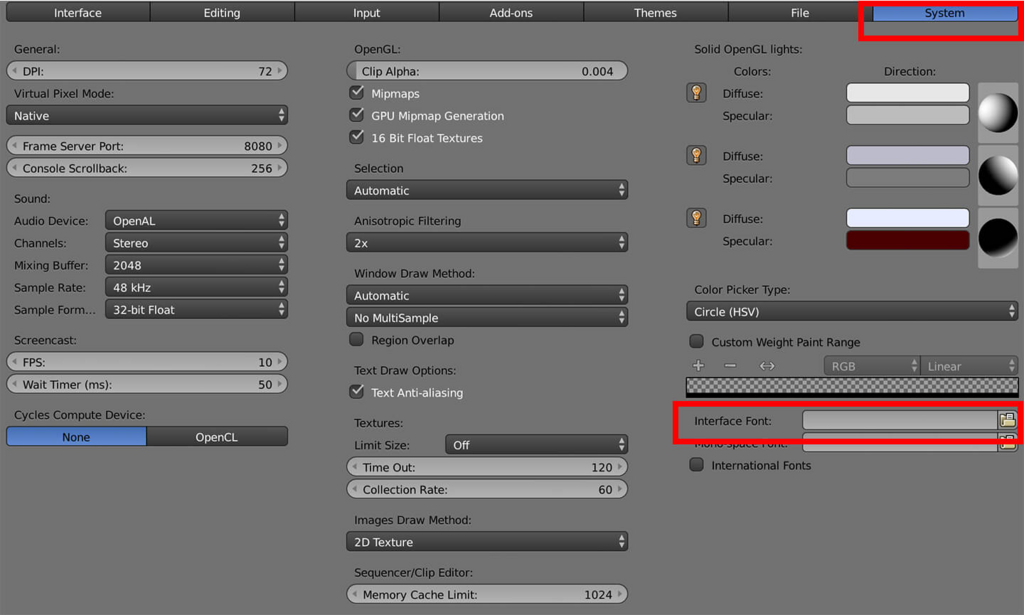Click Wait Timer (ms) field
Screen dimensions: 1024x615
point(147,384)
